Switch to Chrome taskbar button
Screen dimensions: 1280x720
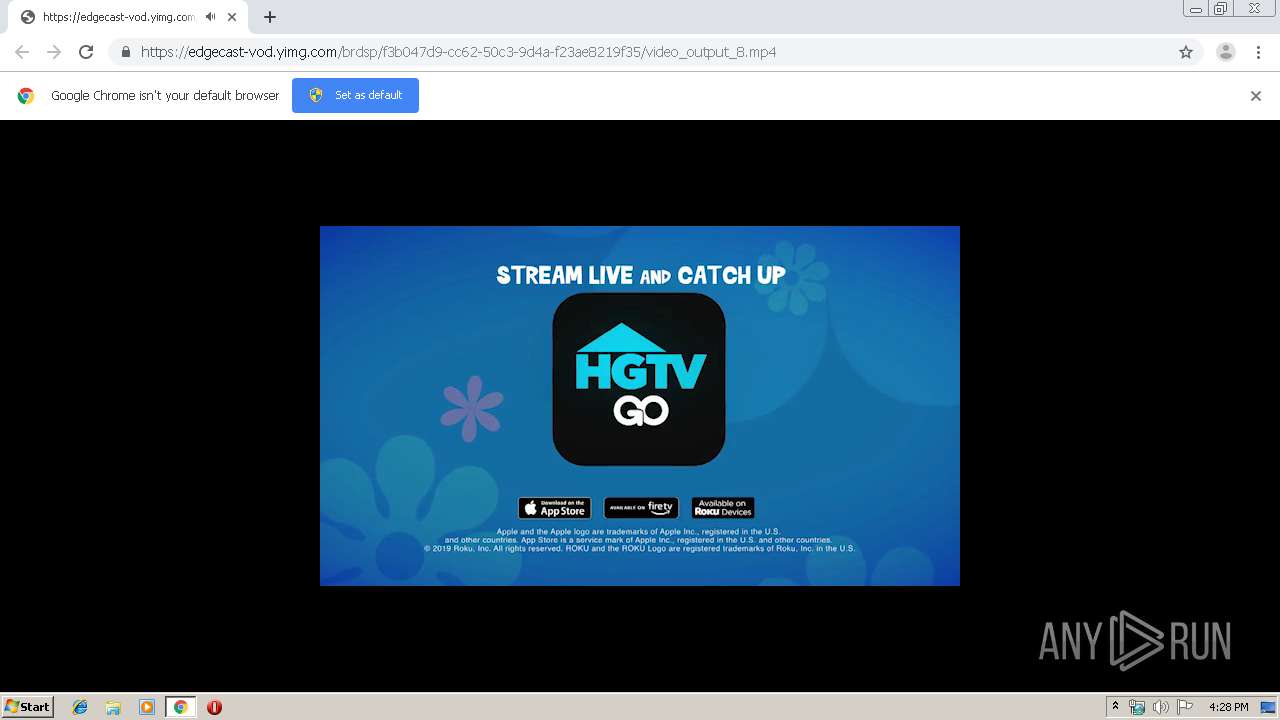(x=180, y=707)
